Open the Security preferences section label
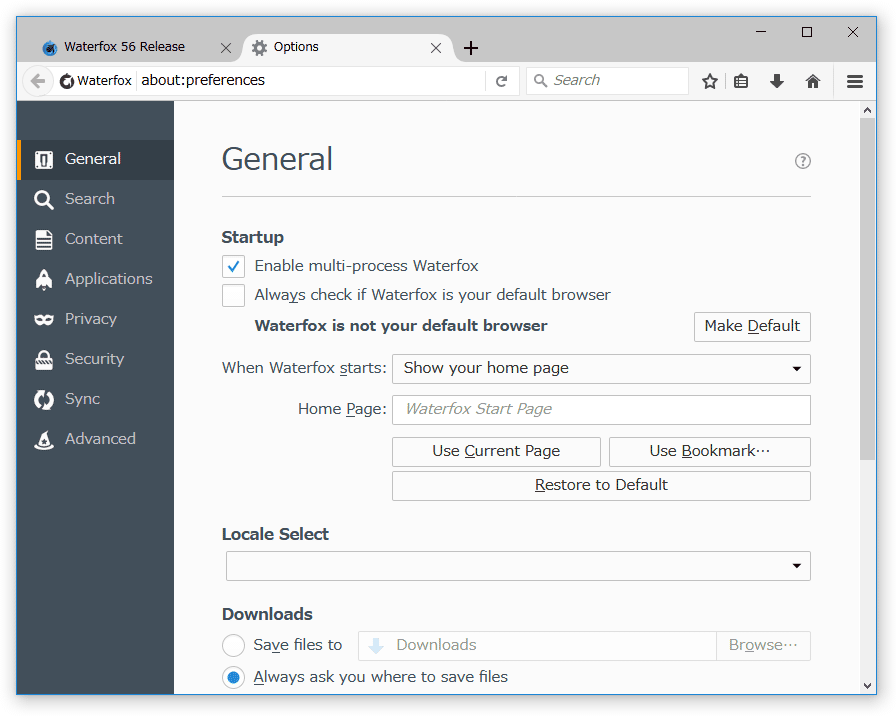 (94, 359)
